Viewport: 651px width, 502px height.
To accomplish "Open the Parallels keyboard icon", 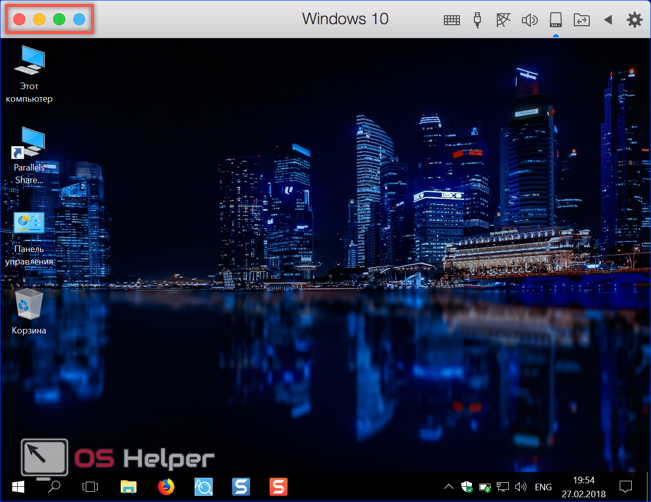I will click(x=451, y=20).
